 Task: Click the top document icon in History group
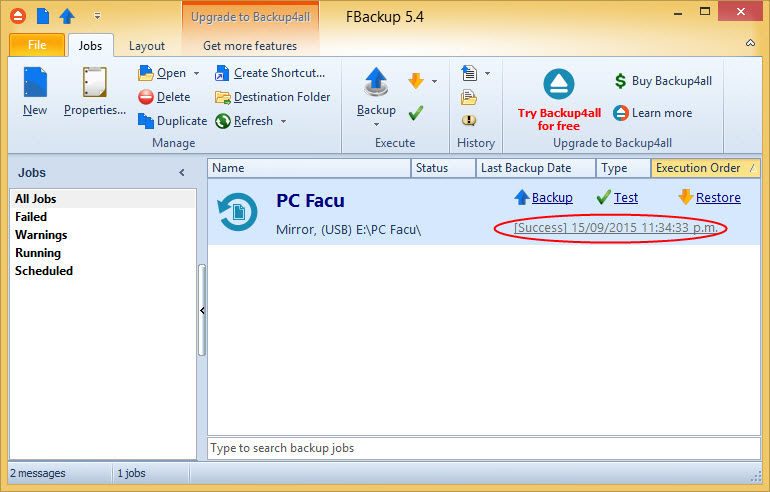pos(469,73)
